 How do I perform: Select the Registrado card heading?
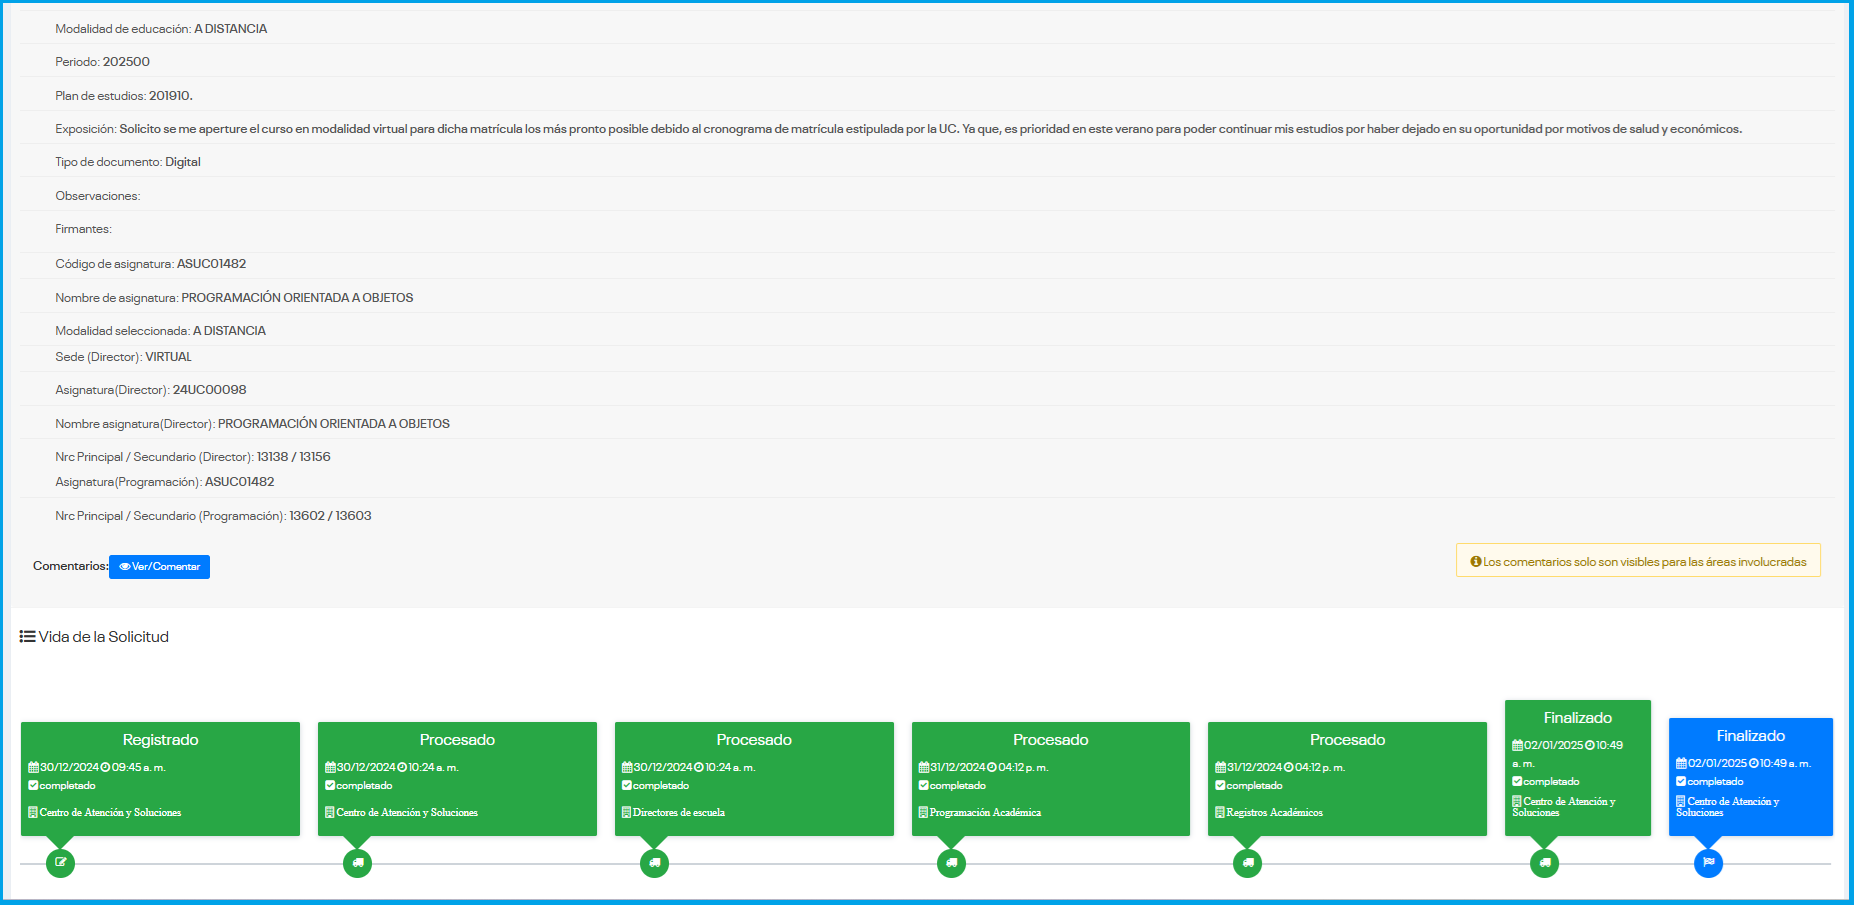[160, 740]
